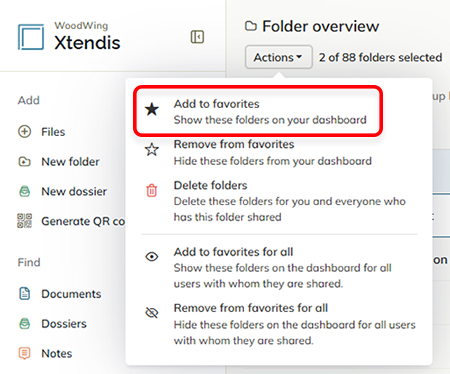Click the outlined star Remove from favorites
The image size is (450, 374).
pyautogui.click(x=152, y=149)
